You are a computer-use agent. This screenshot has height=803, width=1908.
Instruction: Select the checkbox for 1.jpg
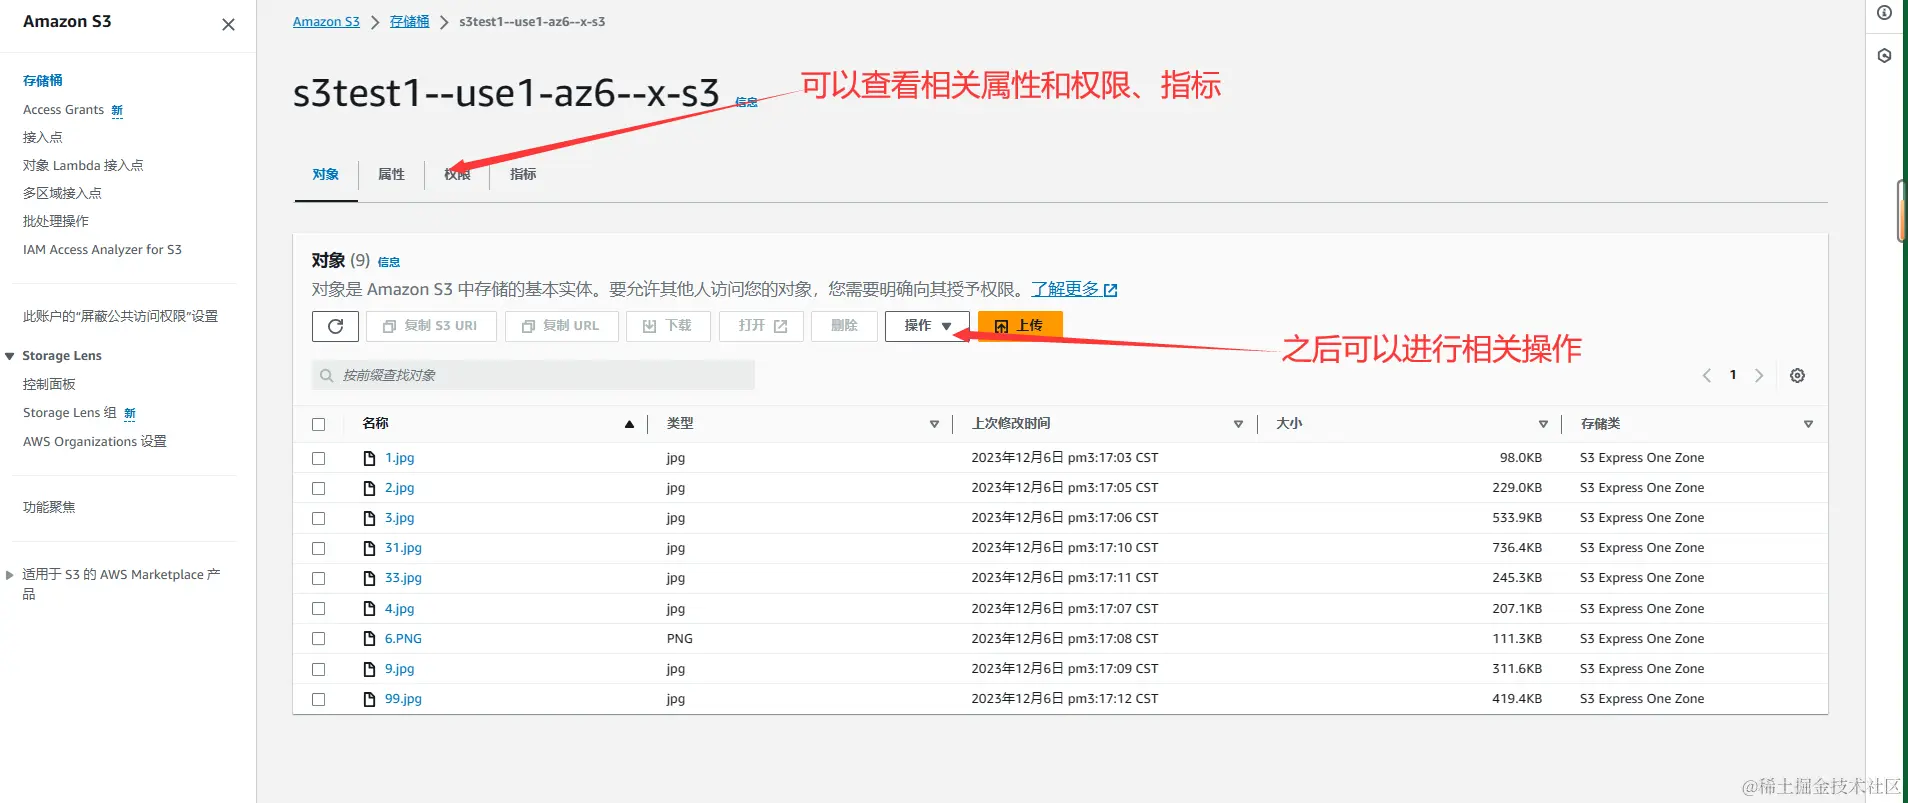(318, 458)
